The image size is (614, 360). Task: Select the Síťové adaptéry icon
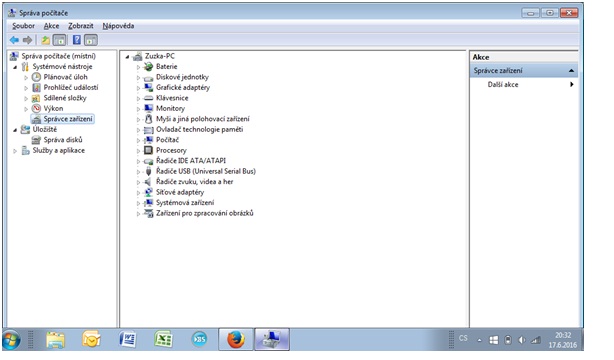point(148,192)
